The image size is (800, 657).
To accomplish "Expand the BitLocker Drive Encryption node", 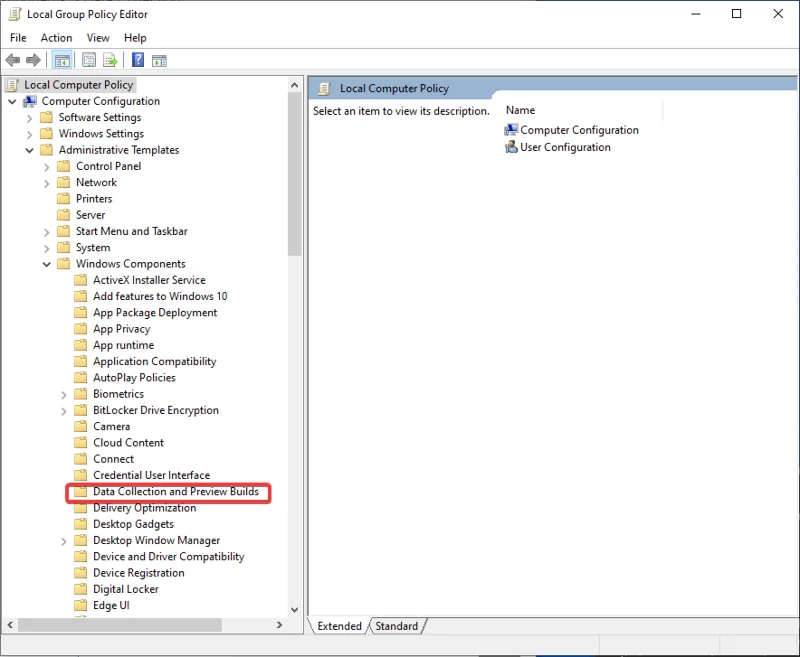I will tap(64, 411).
